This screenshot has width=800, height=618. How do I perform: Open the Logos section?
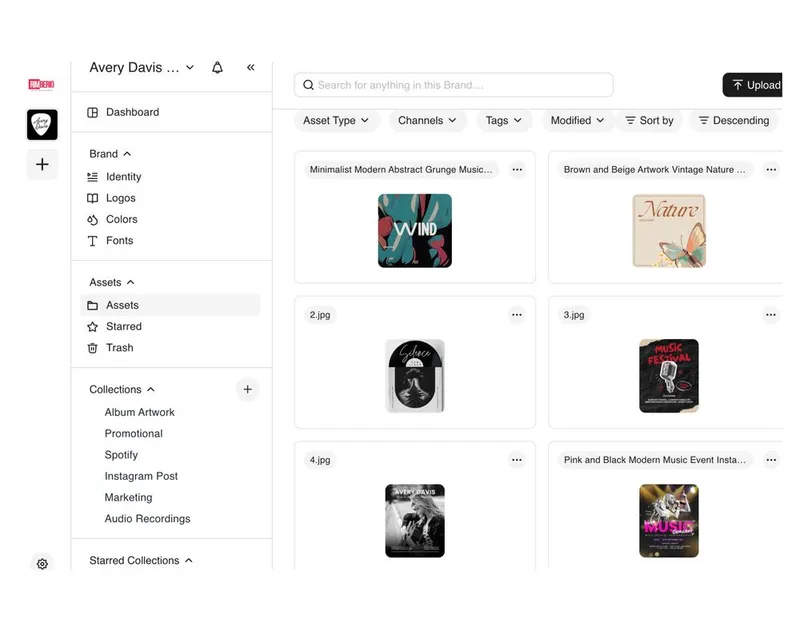(x=122, y=198)
